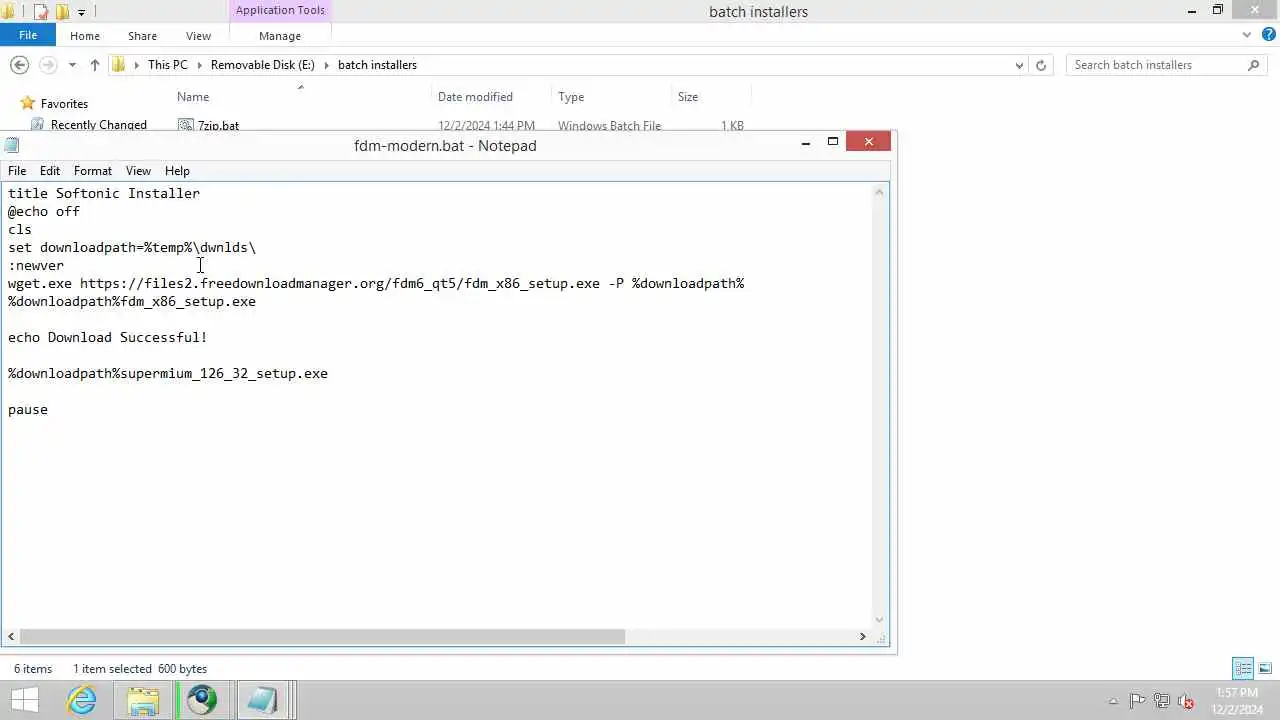
Task: Switch to Large icons view layout
Action: pos(1265,669)
